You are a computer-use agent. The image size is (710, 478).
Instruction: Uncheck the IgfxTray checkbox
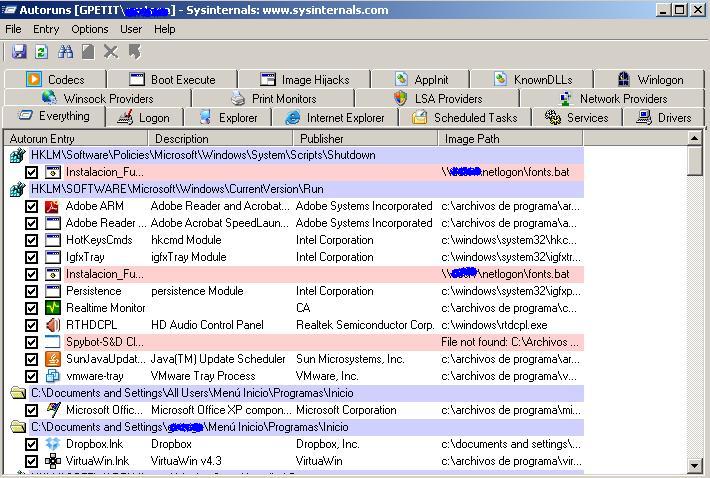tap(31, 257)
